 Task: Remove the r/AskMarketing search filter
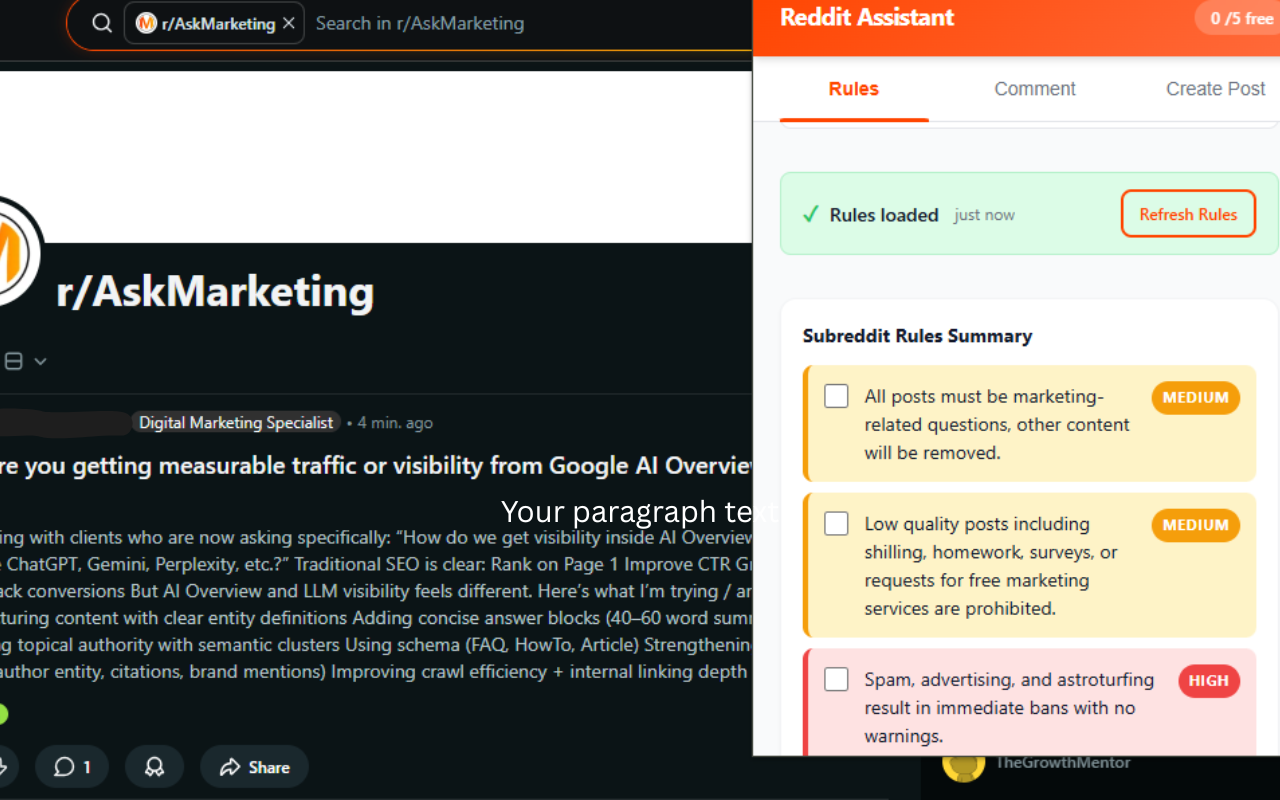(287, 22)
